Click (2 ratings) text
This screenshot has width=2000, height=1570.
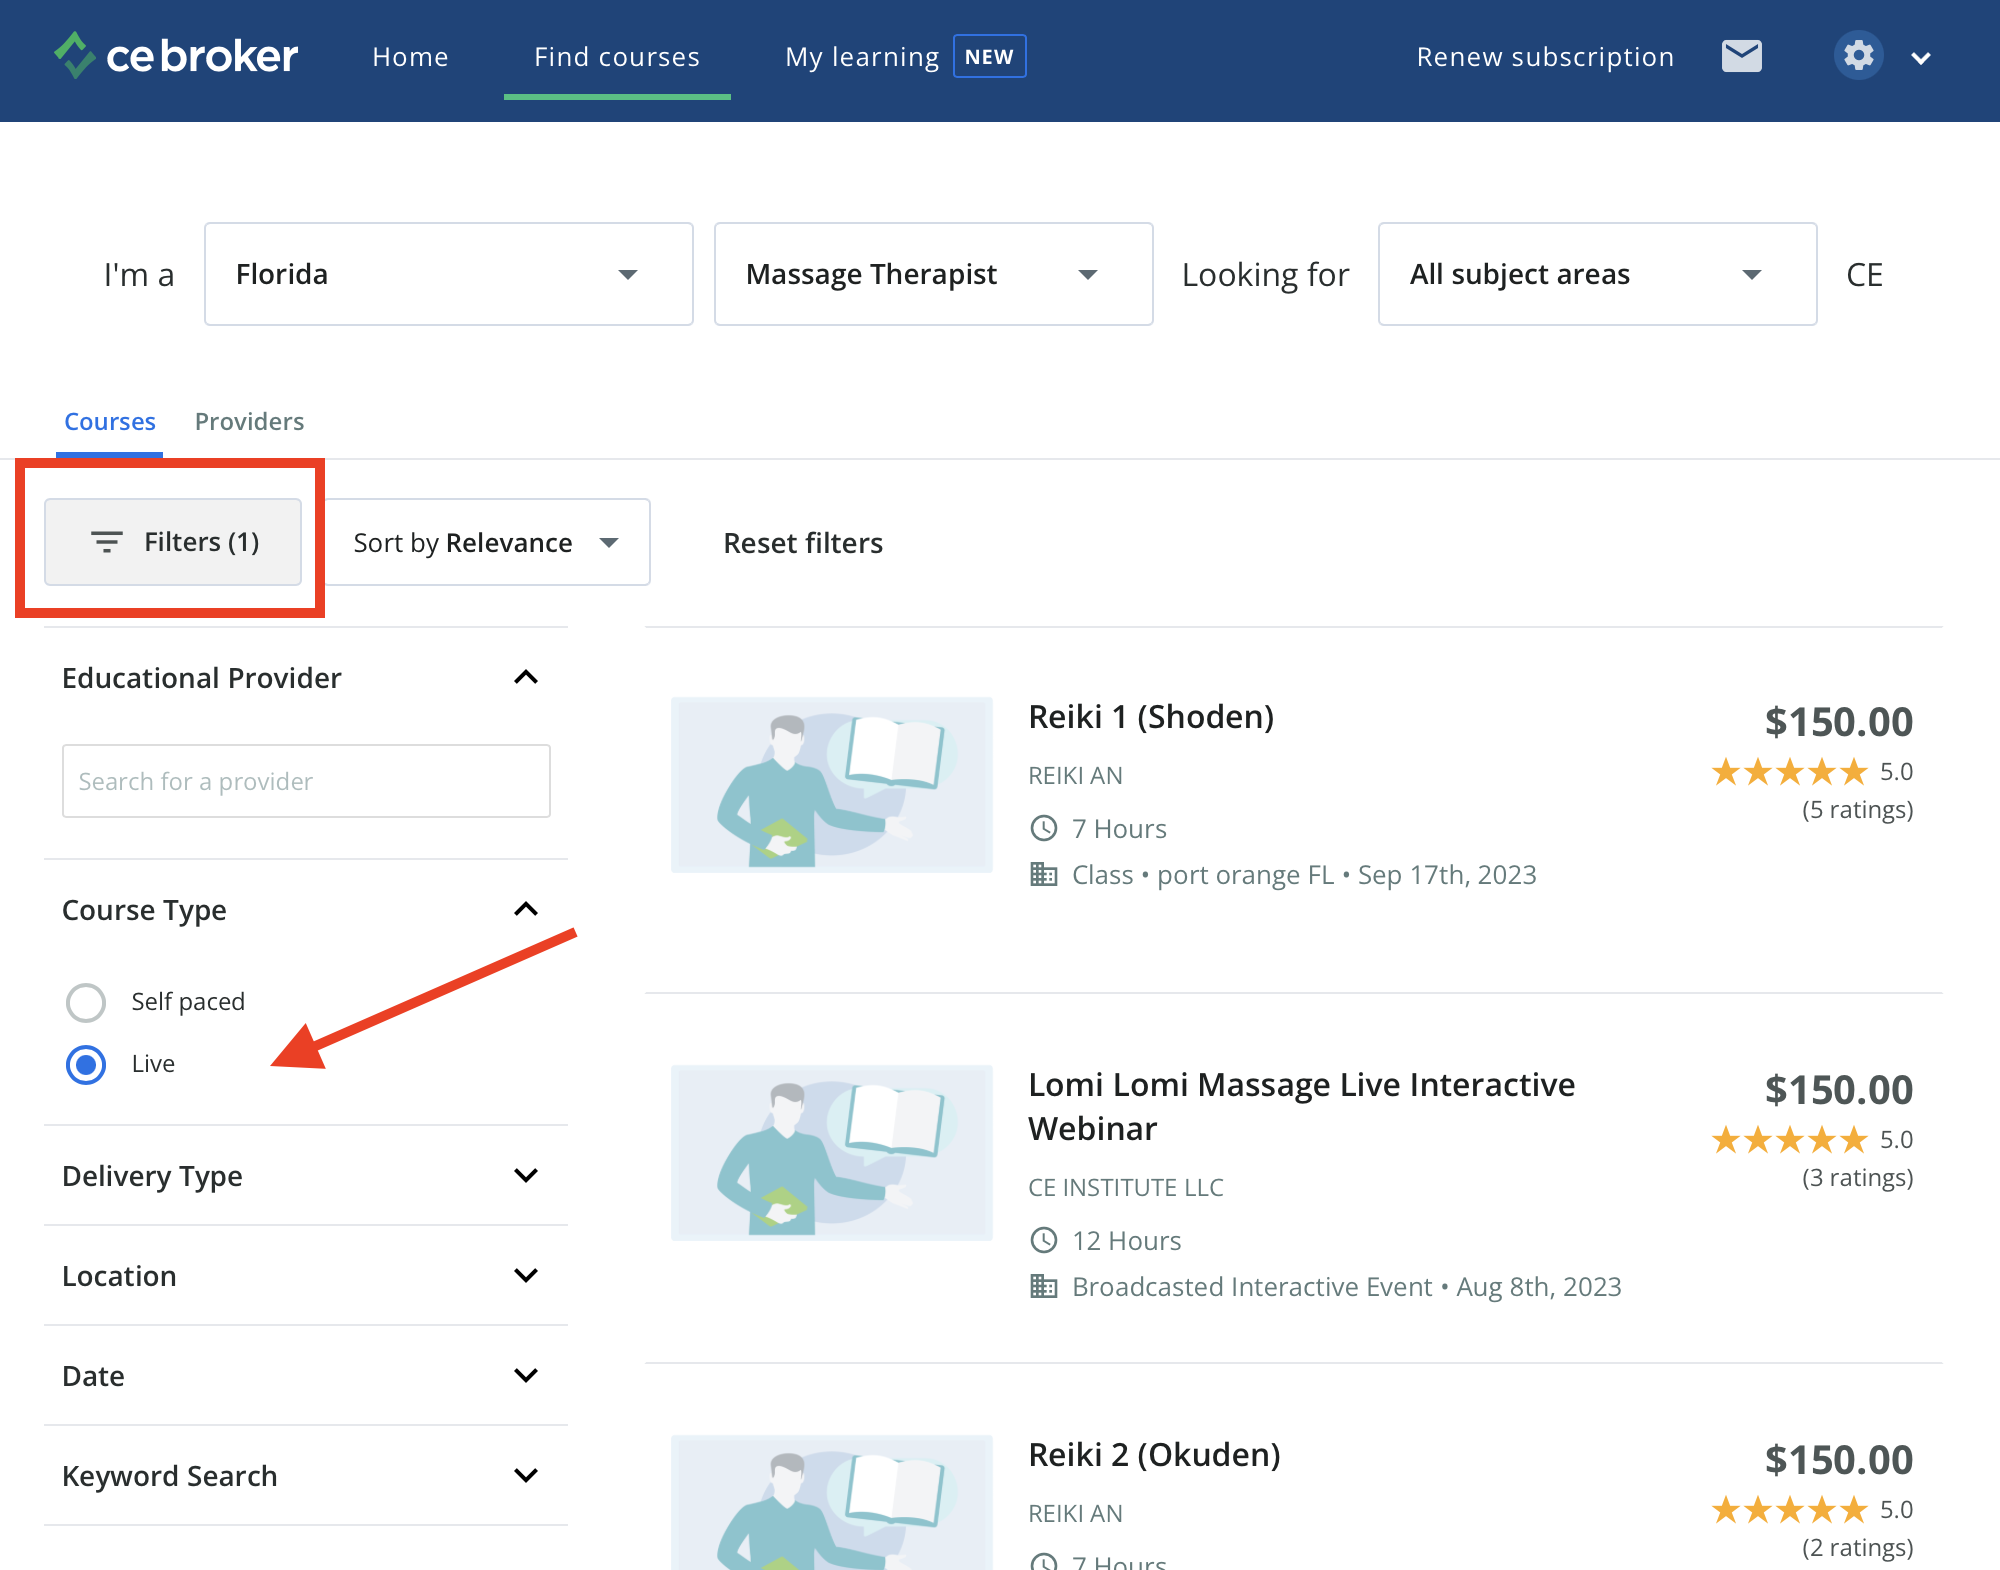1857,1548
